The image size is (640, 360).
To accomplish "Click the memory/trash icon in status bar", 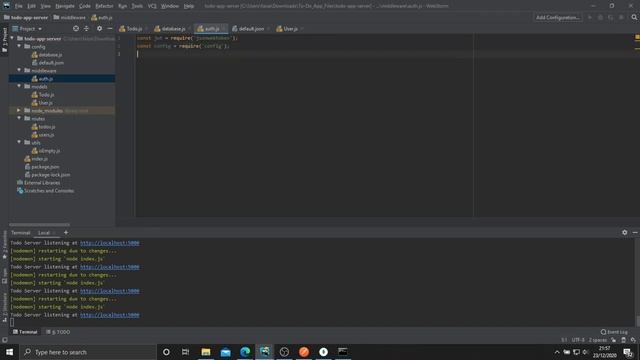I will coord(623,340).
